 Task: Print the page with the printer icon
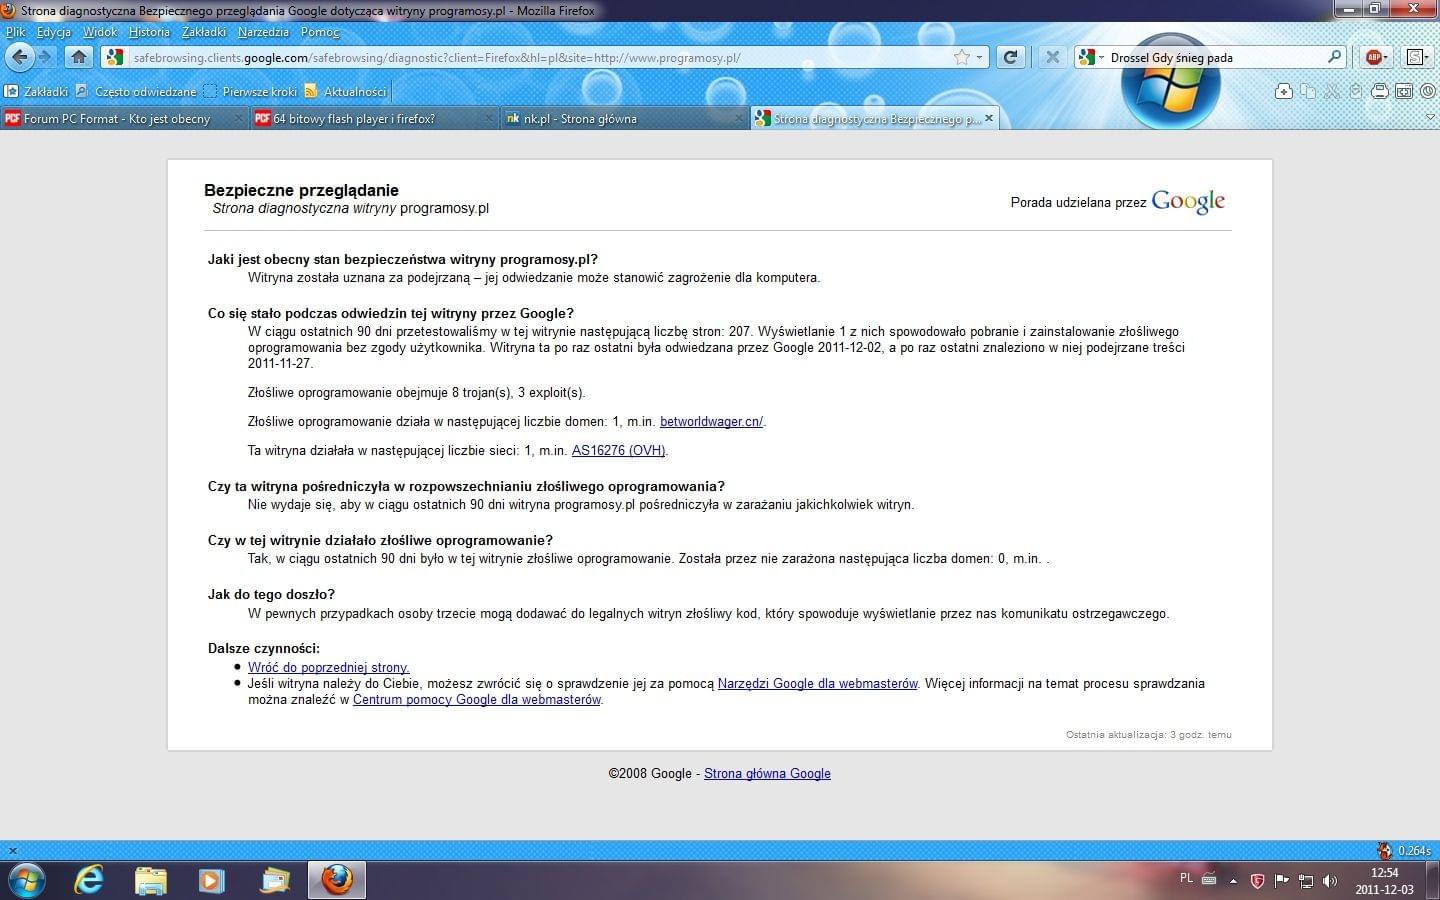click(1380, 91)
